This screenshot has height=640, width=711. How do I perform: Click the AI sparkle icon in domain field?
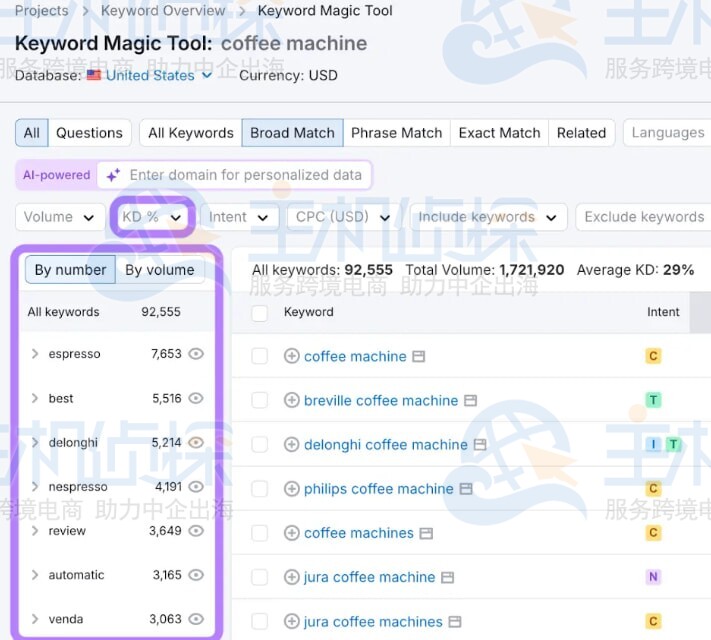(113, 175)
